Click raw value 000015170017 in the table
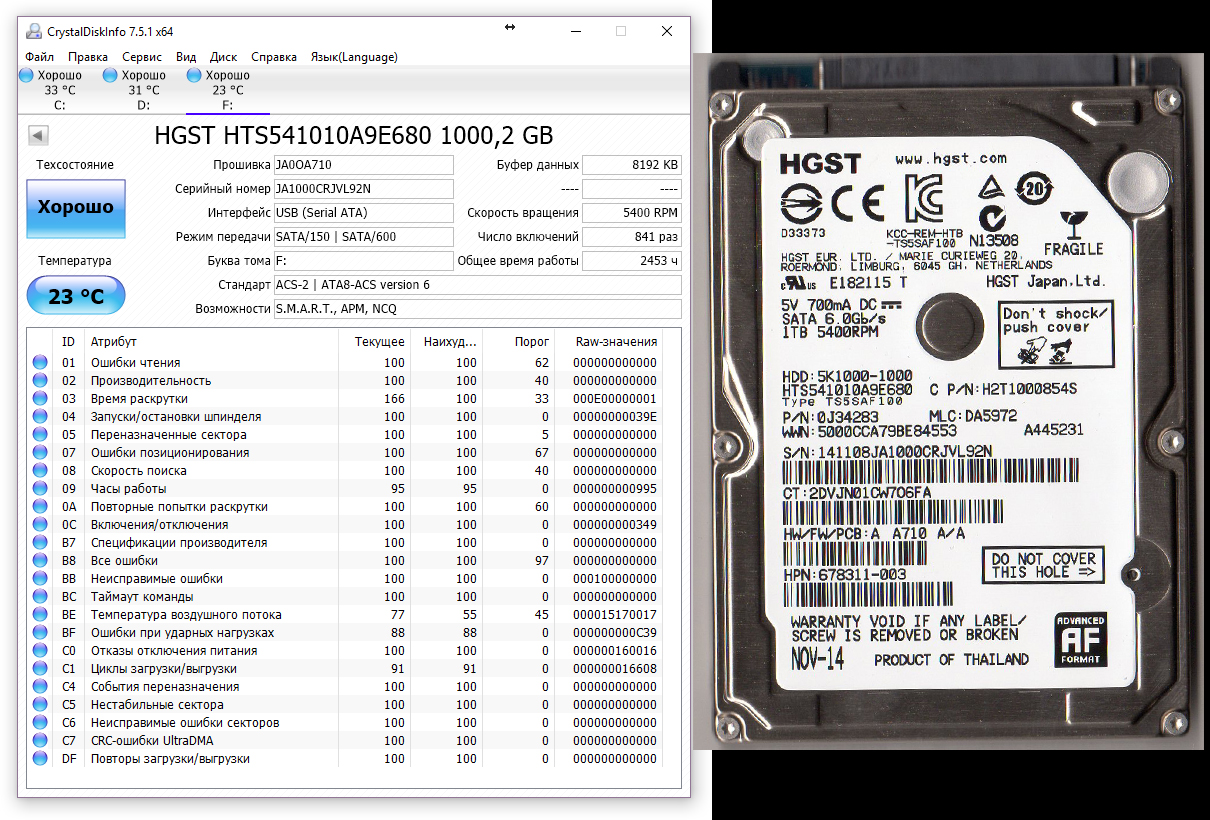 click(615, 615)
